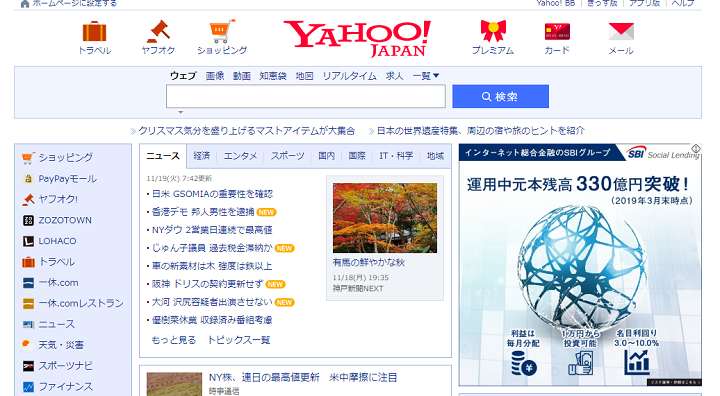
Task: Open headline 香港デモ 邦人男性を逮捕
Action: [x=203, y=212]
